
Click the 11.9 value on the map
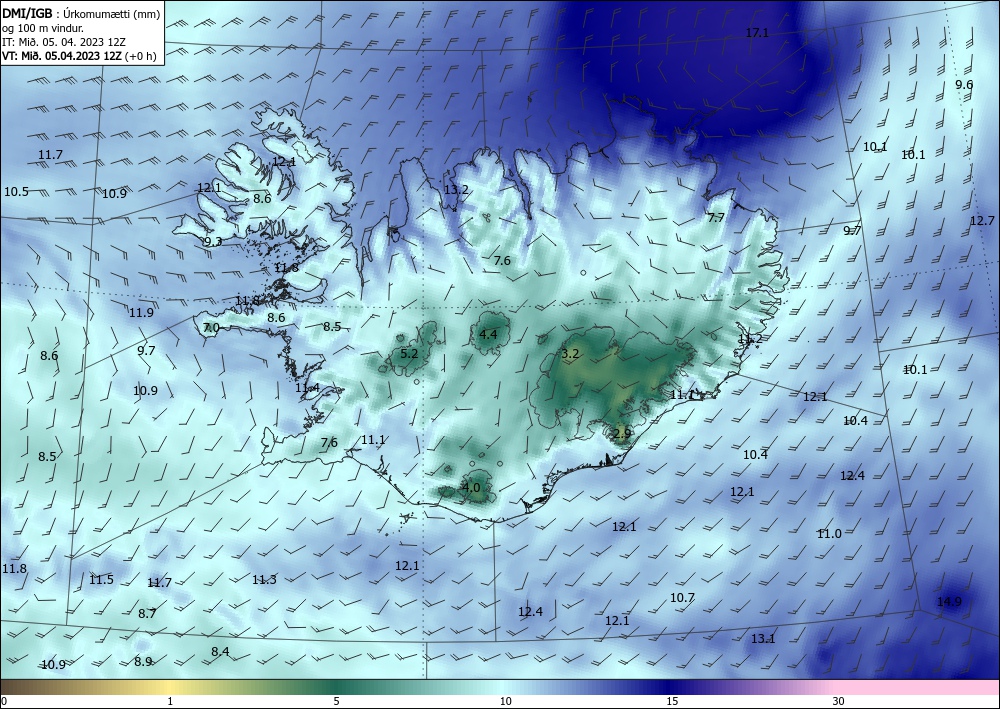point(141,312)
